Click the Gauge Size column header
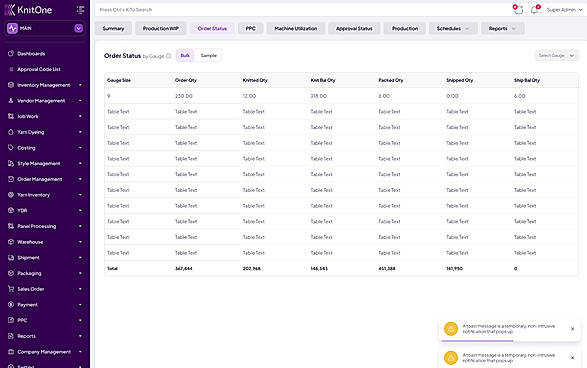The image size is (587, 368). coord(119,80)
